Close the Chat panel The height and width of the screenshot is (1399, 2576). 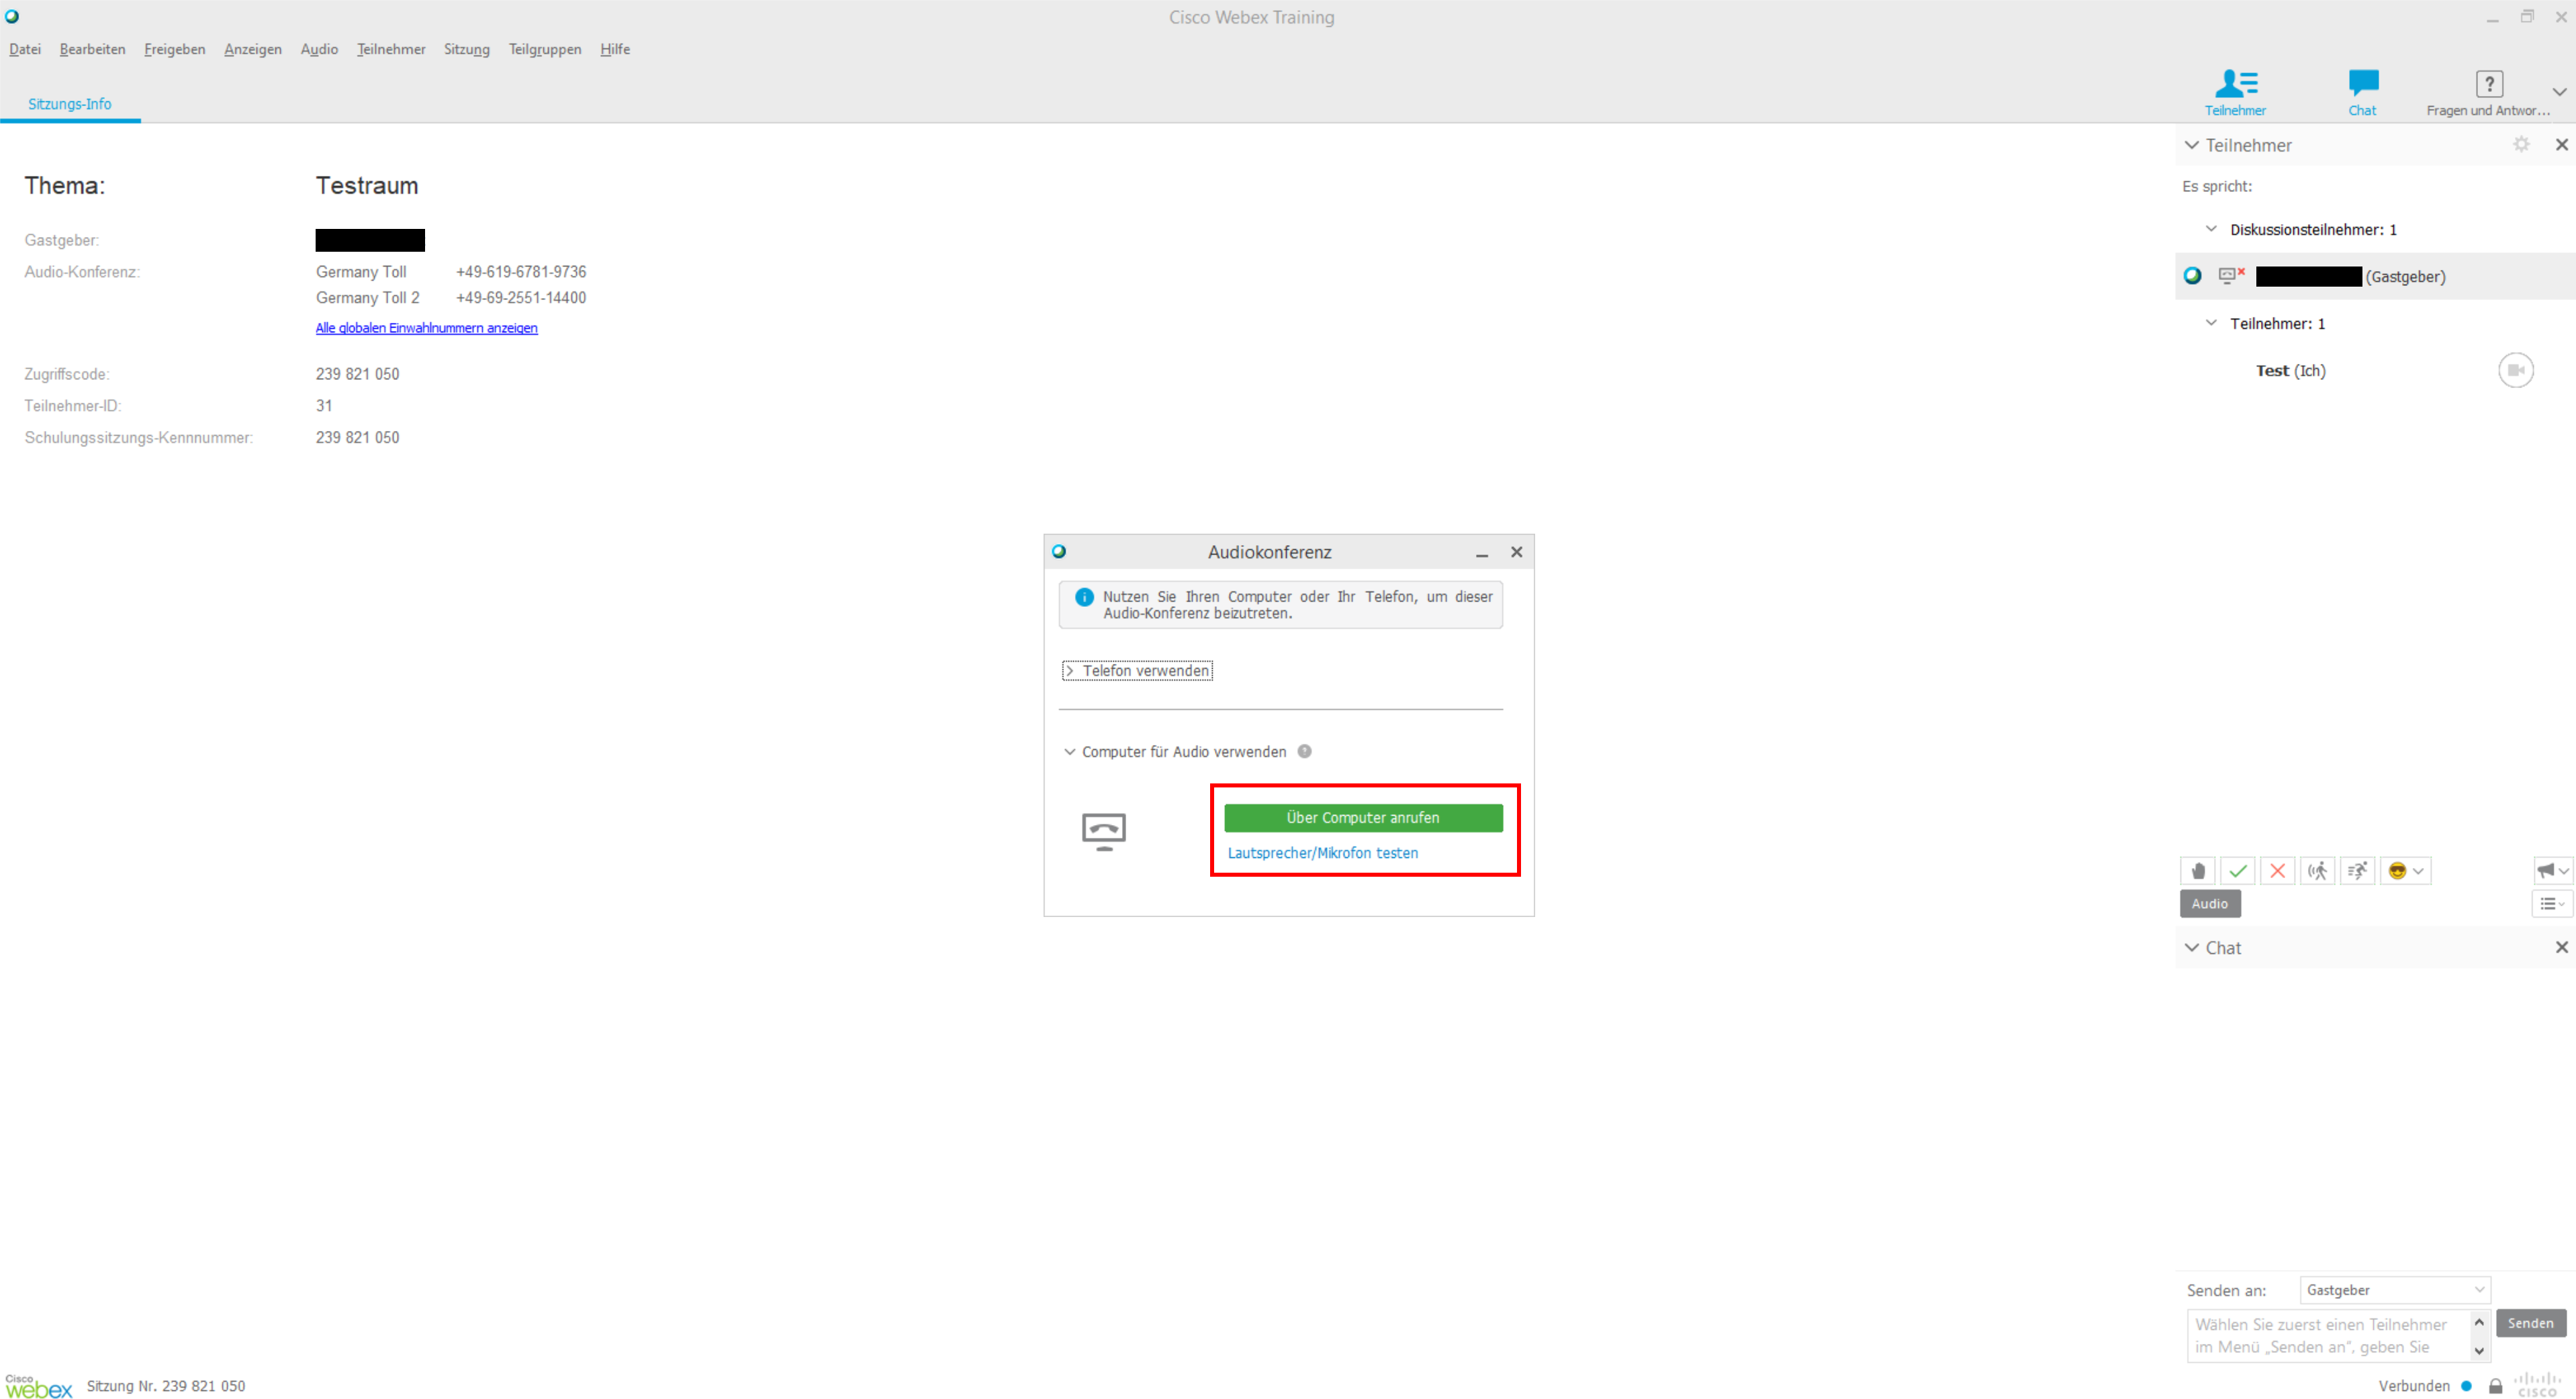pos(2562,948)
